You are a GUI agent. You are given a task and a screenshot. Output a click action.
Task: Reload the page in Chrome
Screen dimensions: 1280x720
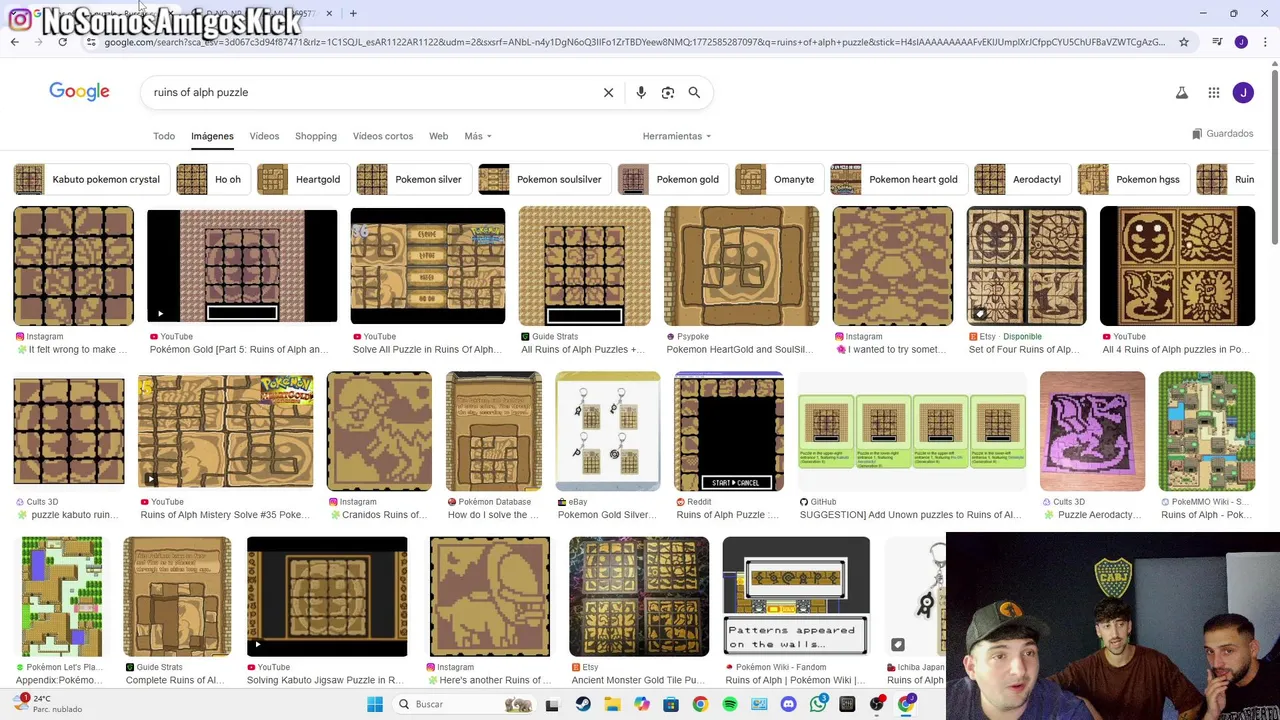pos(62,42)
